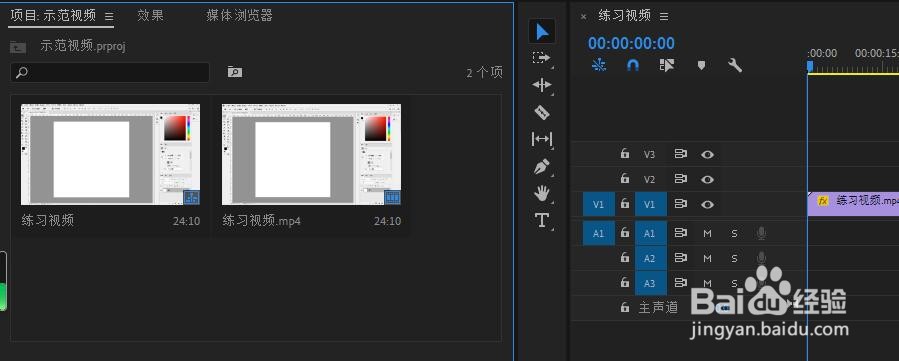Select the Hand tool
This screenshot has width=899, height=361.
[541, 194]
